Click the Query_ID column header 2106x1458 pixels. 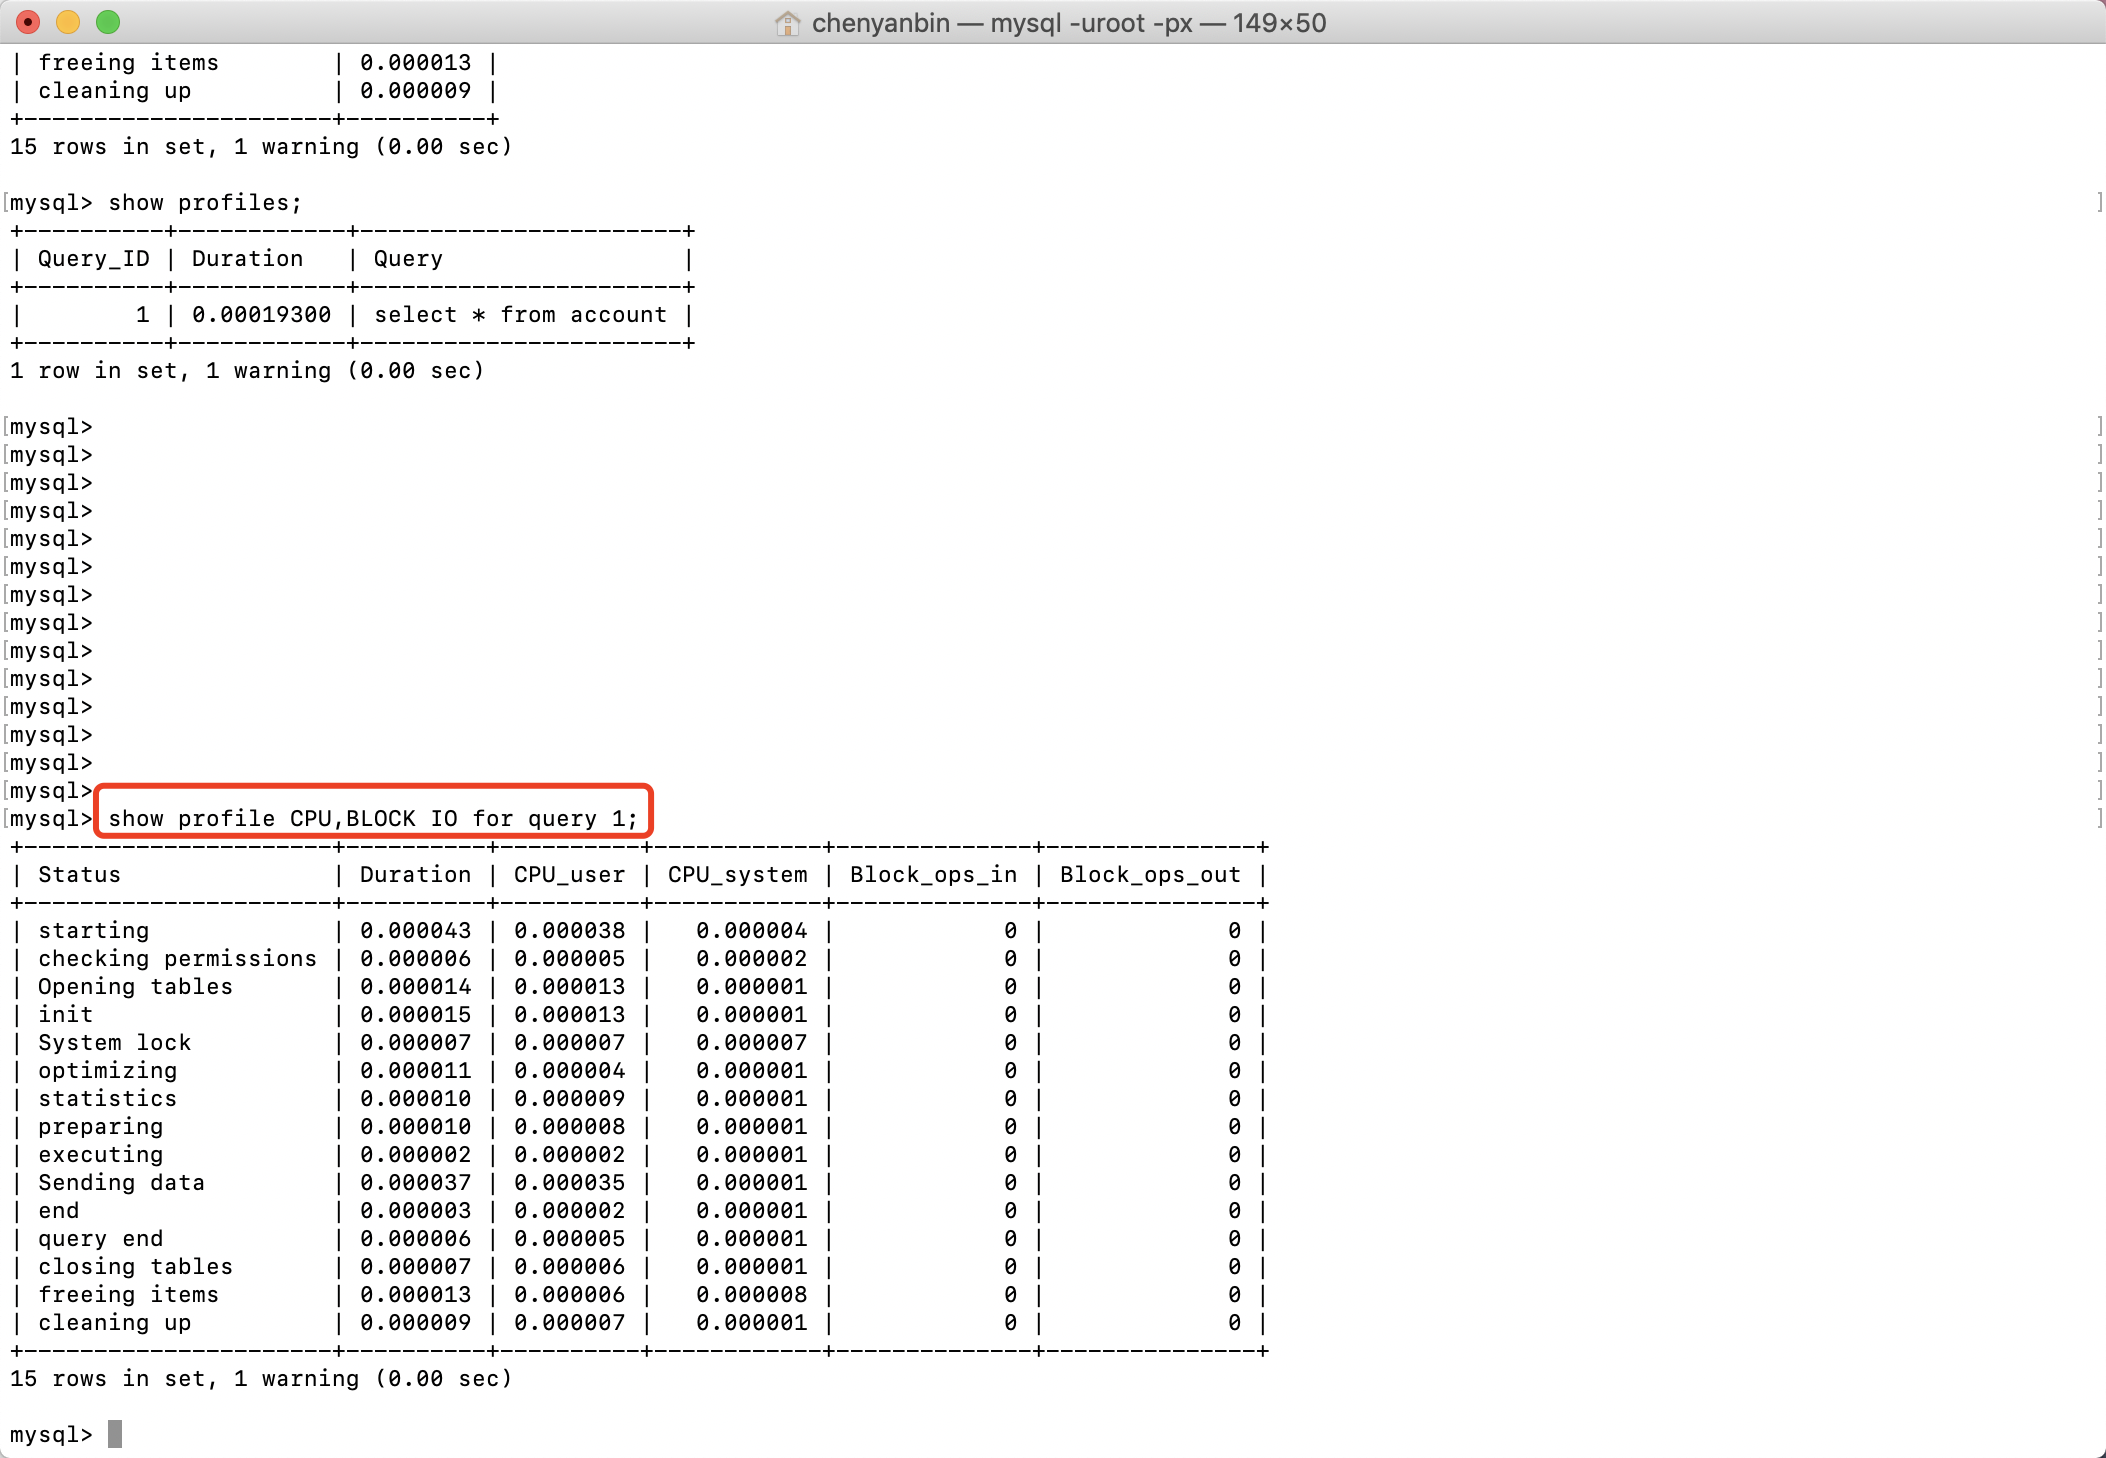coord(94,259)
